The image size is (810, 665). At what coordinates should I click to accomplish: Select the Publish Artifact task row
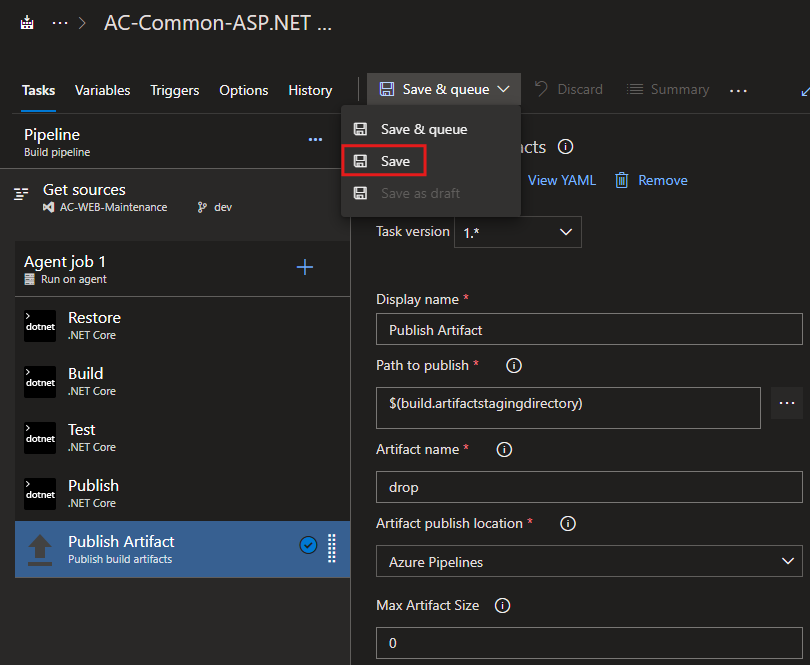[x=182, y=549]
